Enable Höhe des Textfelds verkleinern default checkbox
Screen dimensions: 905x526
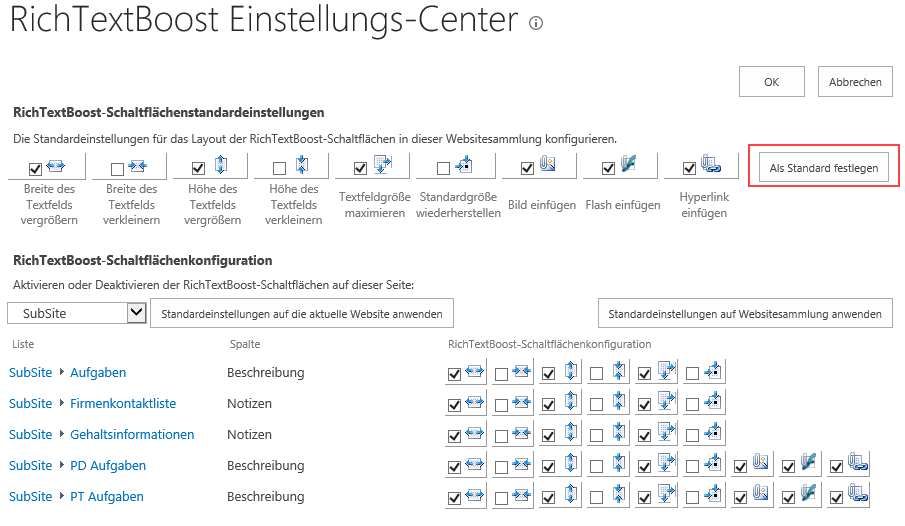tap(279, 168)
